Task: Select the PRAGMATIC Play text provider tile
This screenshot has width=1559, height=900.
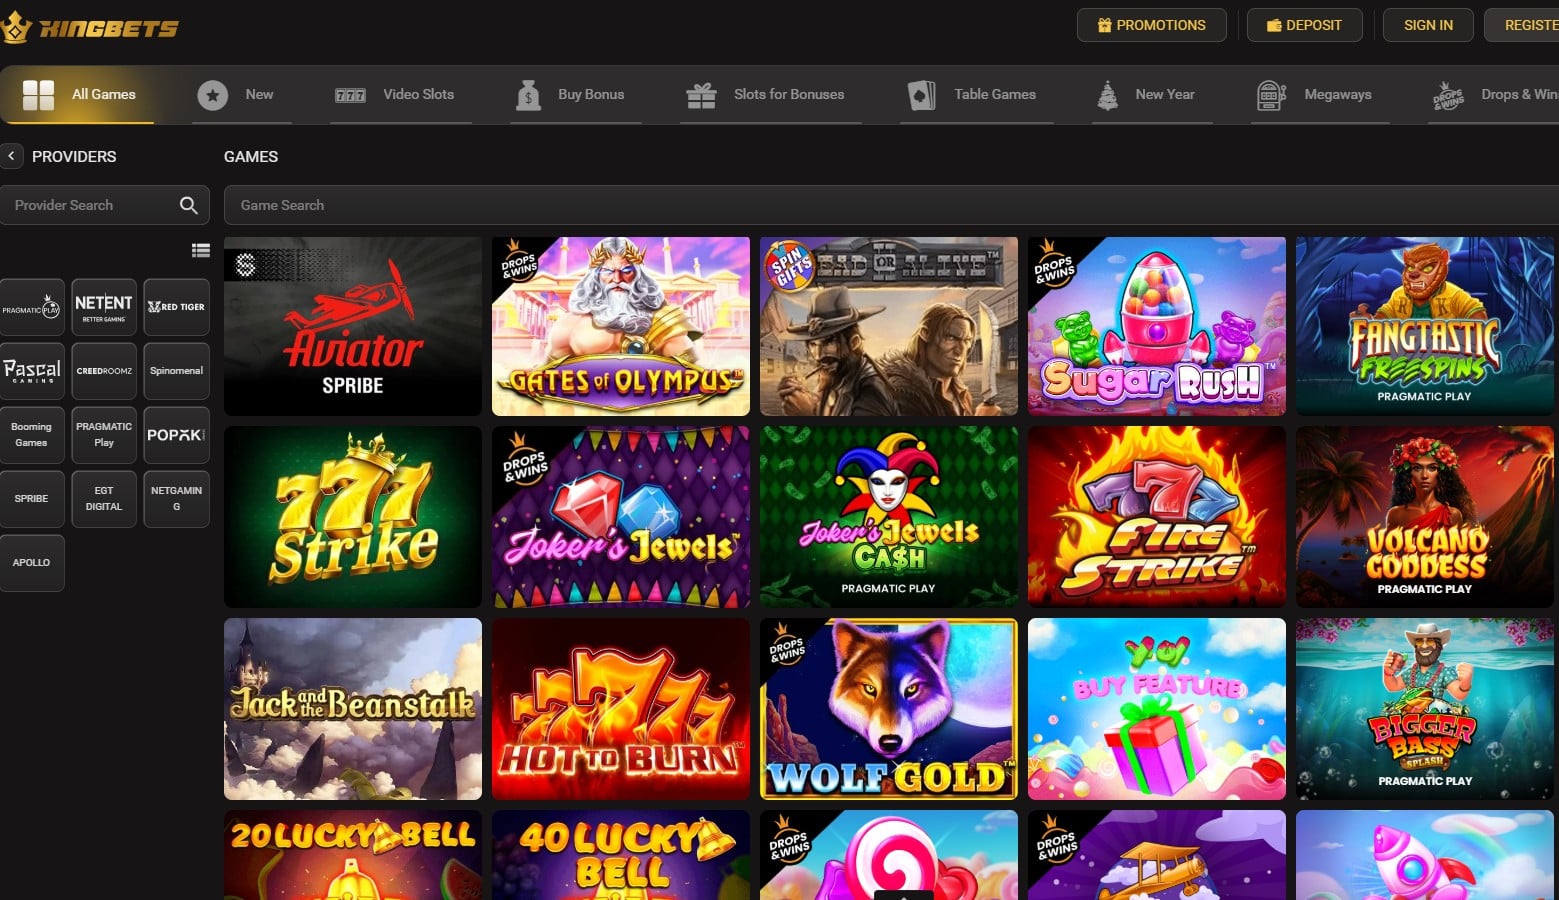Action: click(104, 435)
